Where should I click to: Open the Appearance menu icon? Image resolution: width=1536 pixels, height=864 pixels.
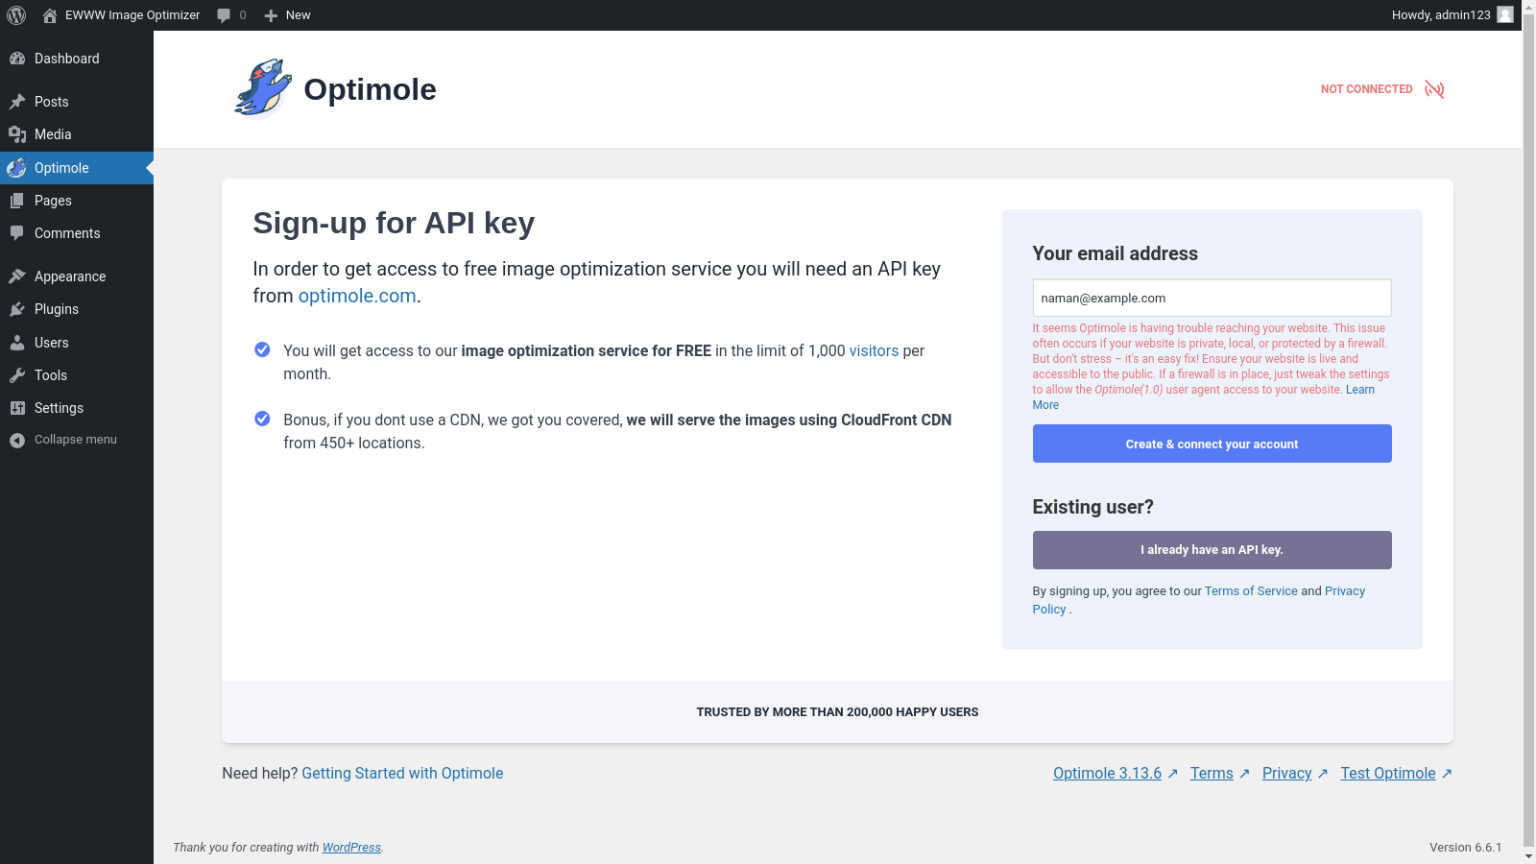click(20, 275)
